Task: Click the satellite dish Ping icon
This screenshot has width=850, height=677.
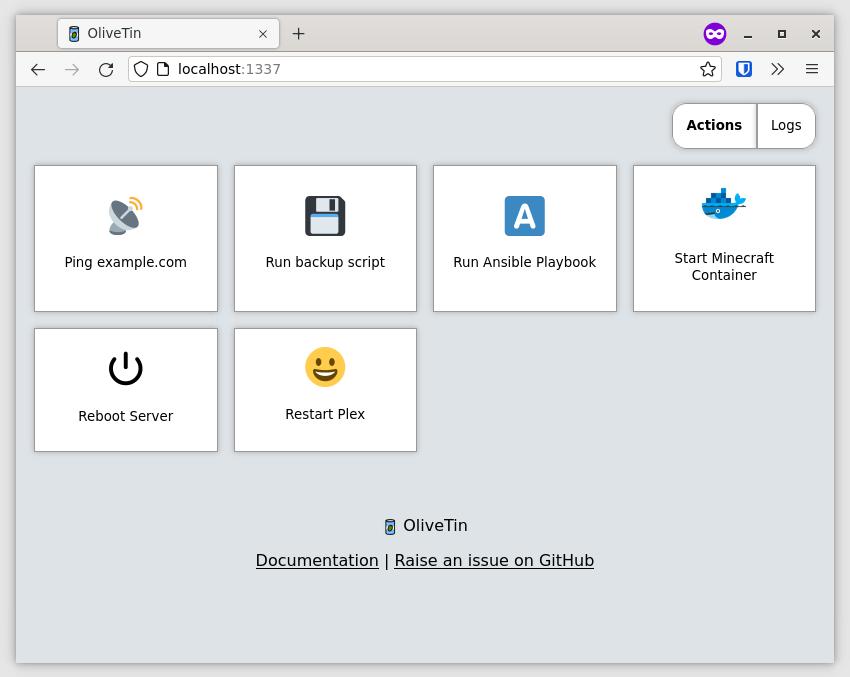Action: (126, 216)
